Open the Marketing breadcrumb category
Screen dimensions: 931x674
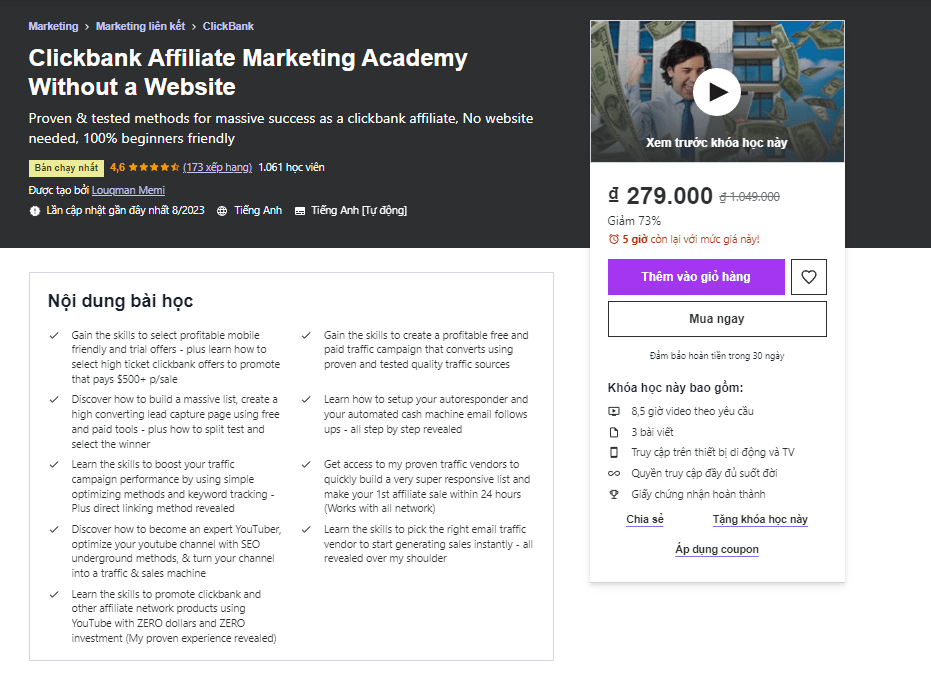coord(53,26)
